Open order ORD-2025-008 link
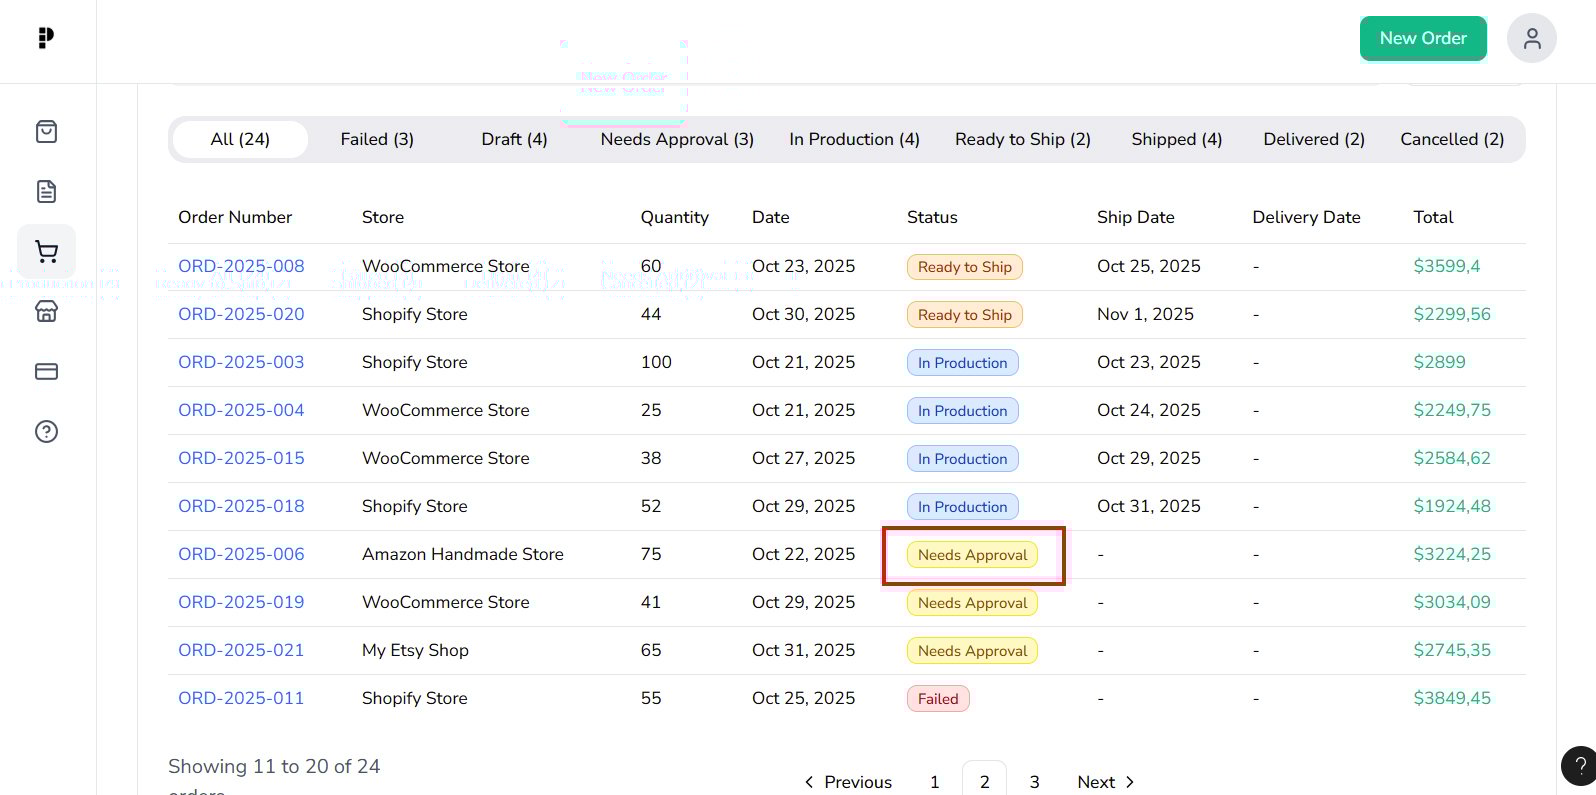The width and height of the screenshot is (1596, 795). (x=241, y=267)
